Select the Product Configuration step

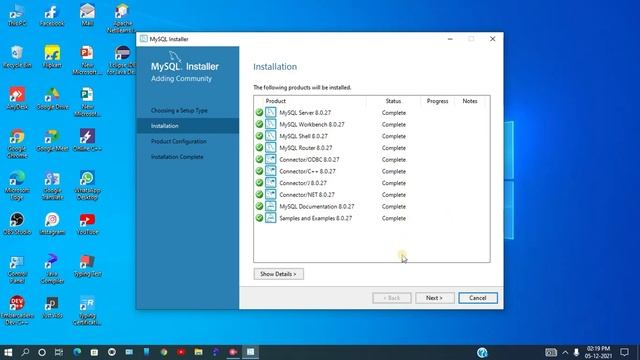tap(179, 141)
